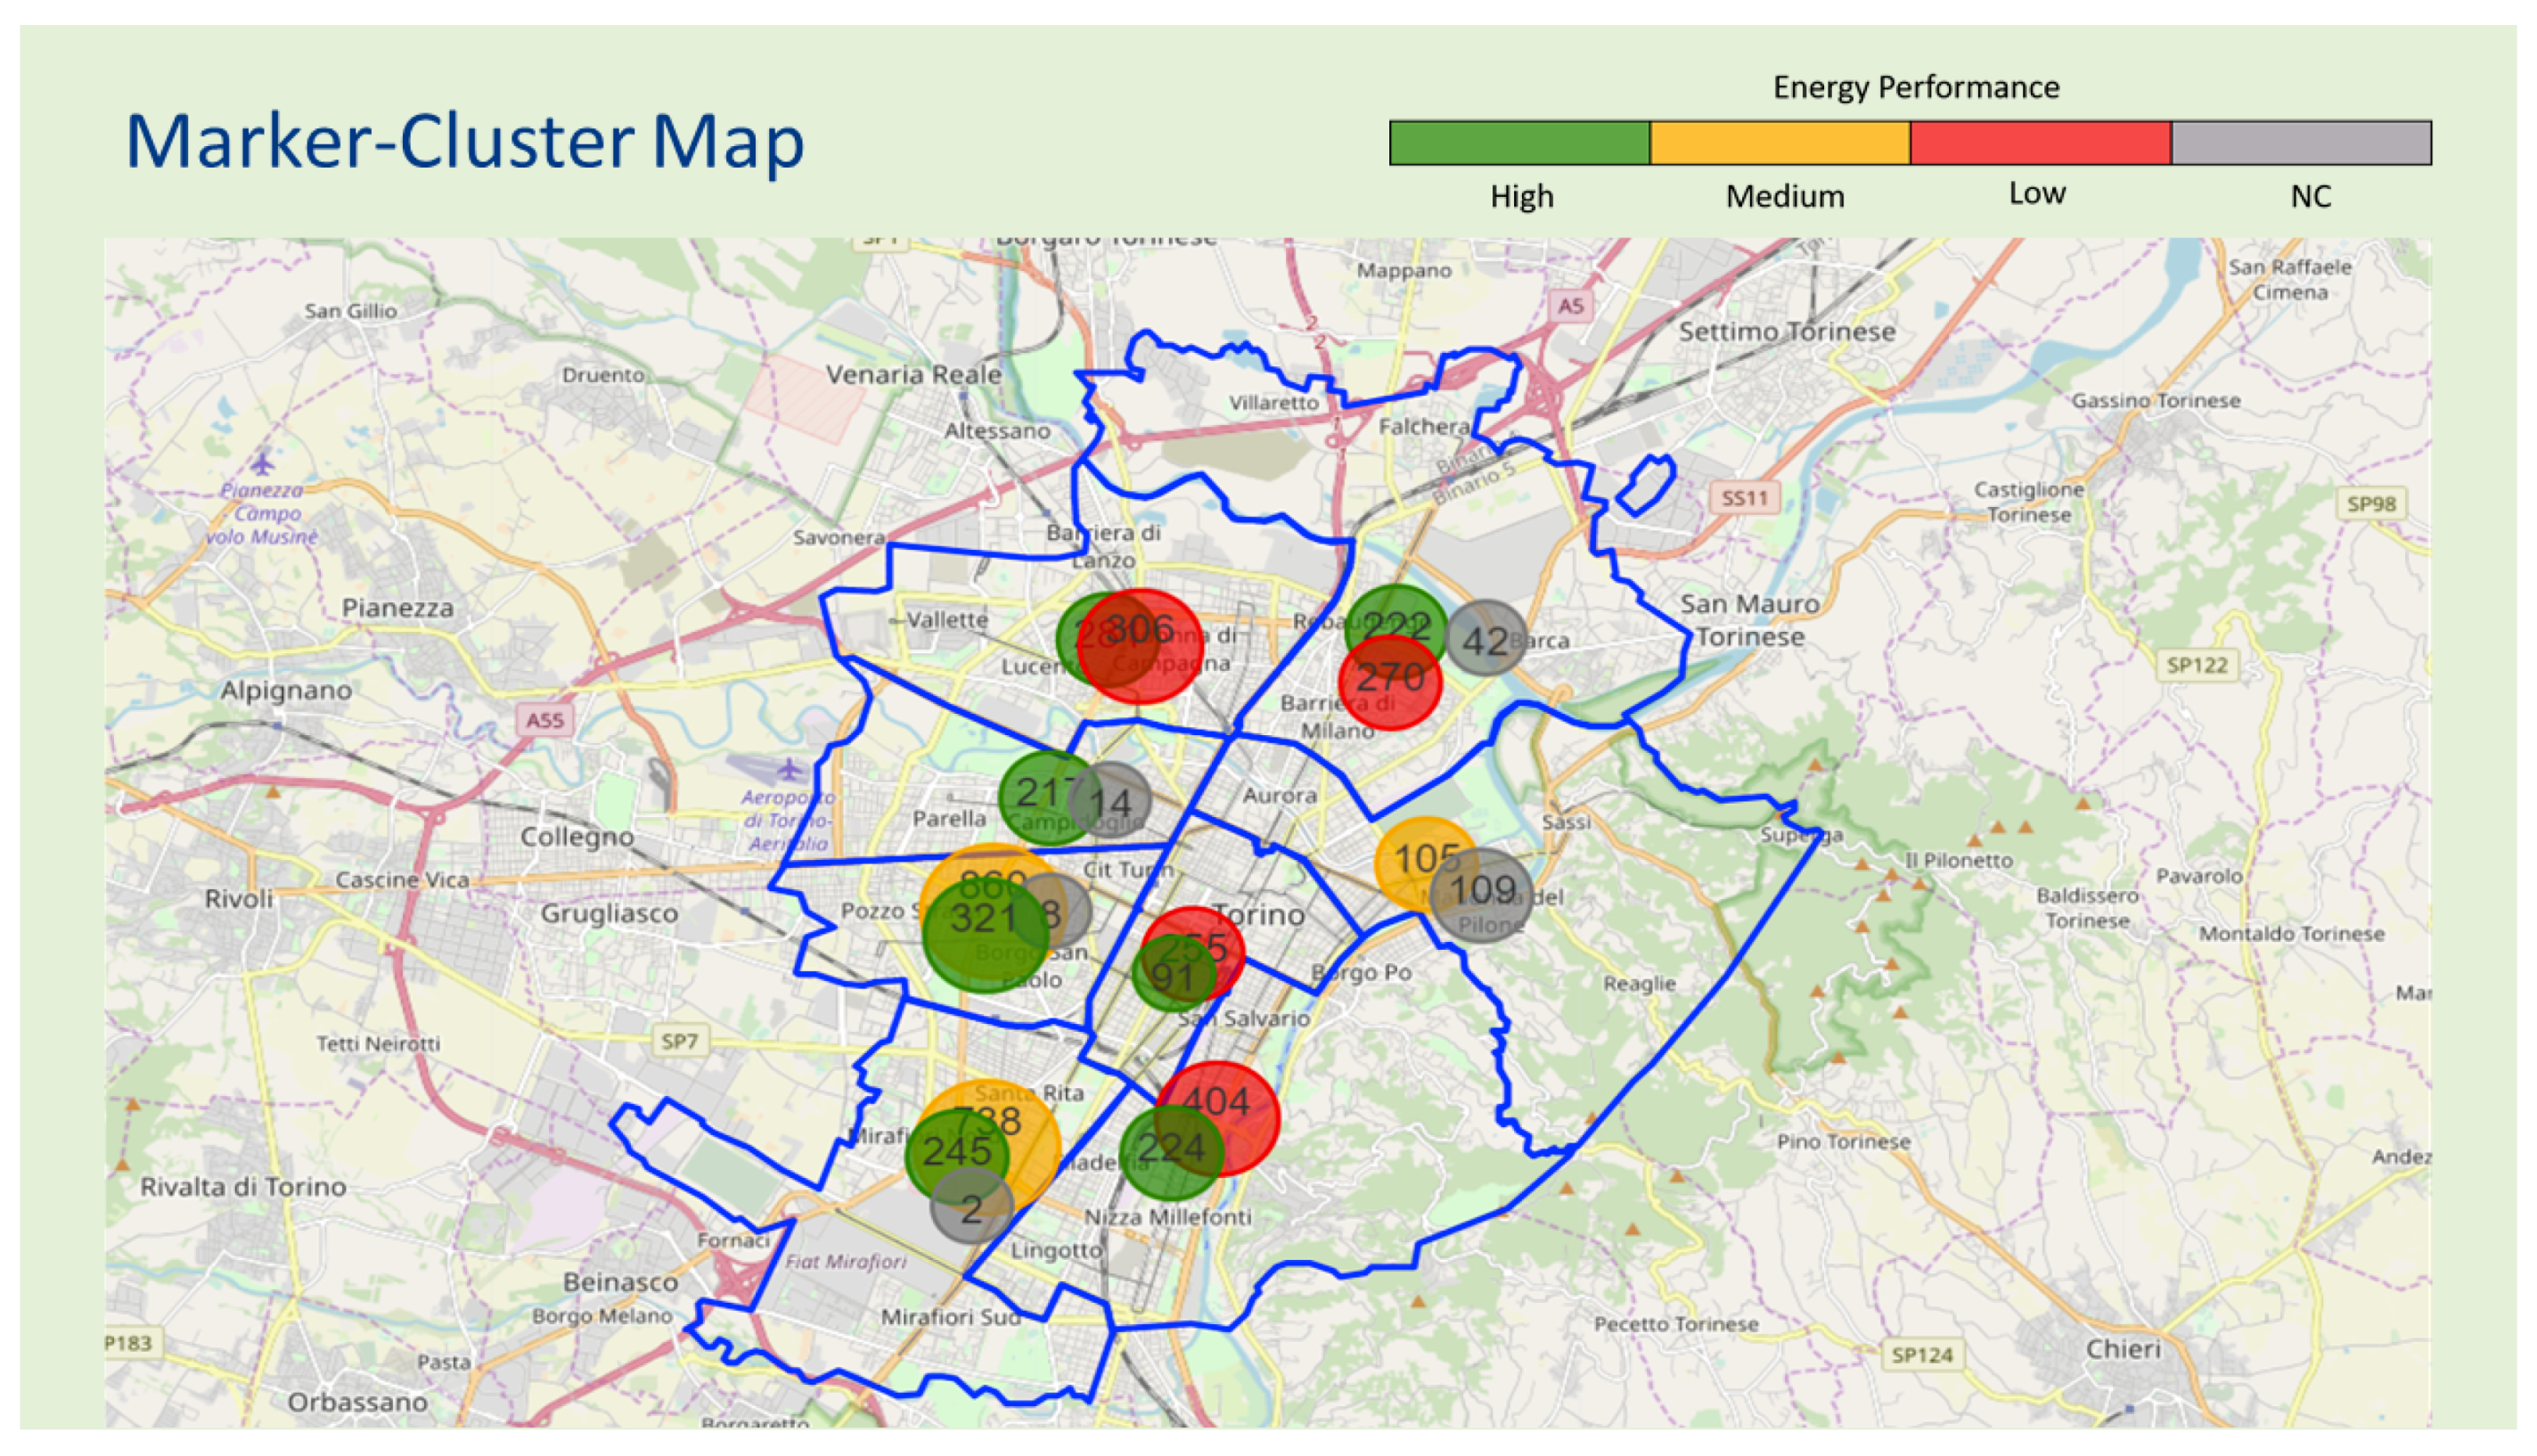The width and height of the screenshot is (2537, 1456).
Task: Click the SS11 road shield
Action: click(1744, 497)
